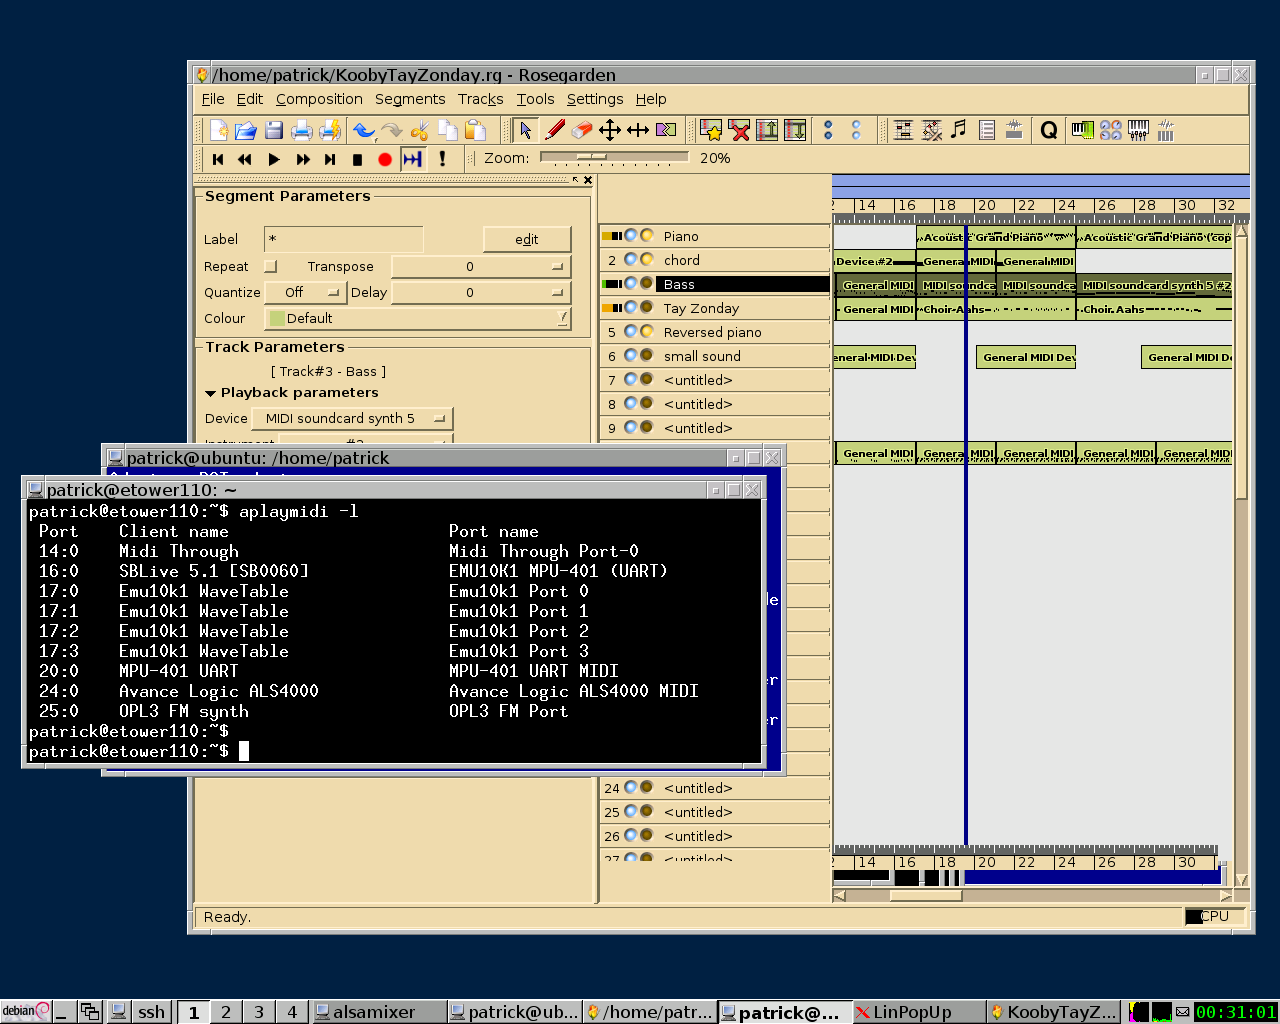The image size is (1280, 1024).
Task: Toggle record LED on the Piano track
Action: (x=647, y=236)
